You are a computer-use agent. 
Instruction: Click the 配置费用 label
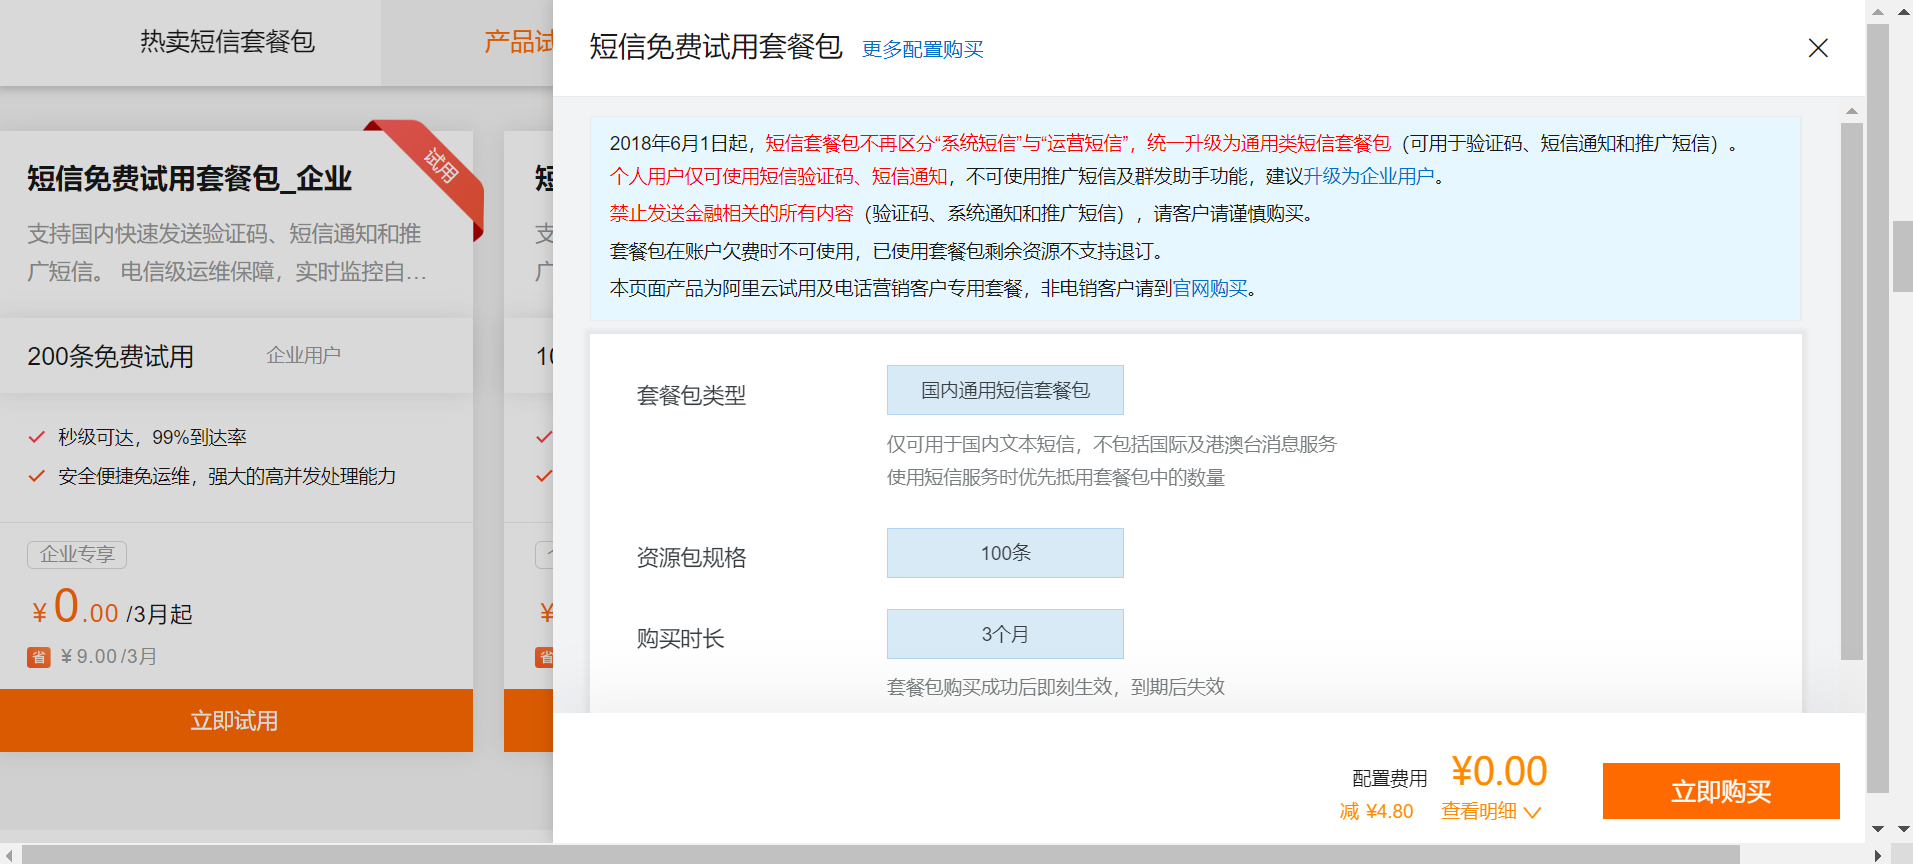[1390, 778]
